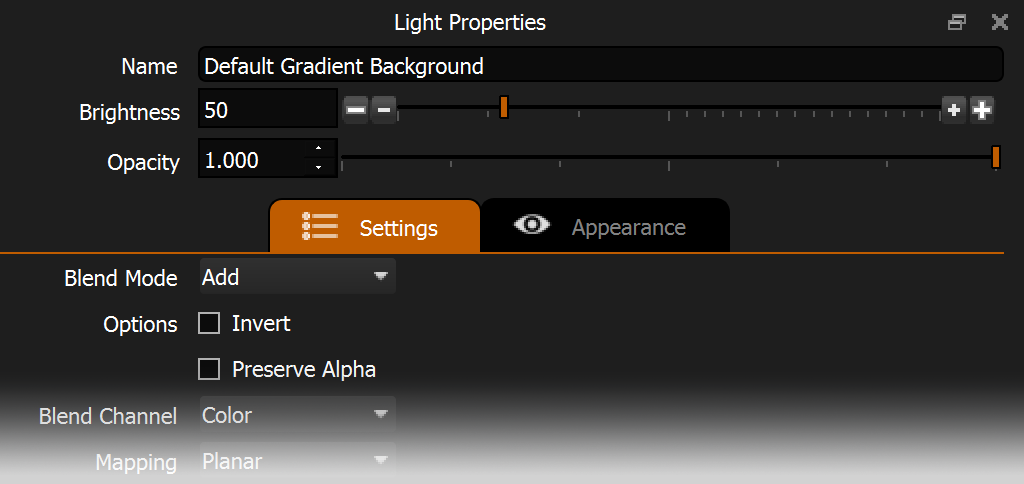Click the list icon on Settings tab
Viewport: 1024px width, 484px height.
pos(319,227)
